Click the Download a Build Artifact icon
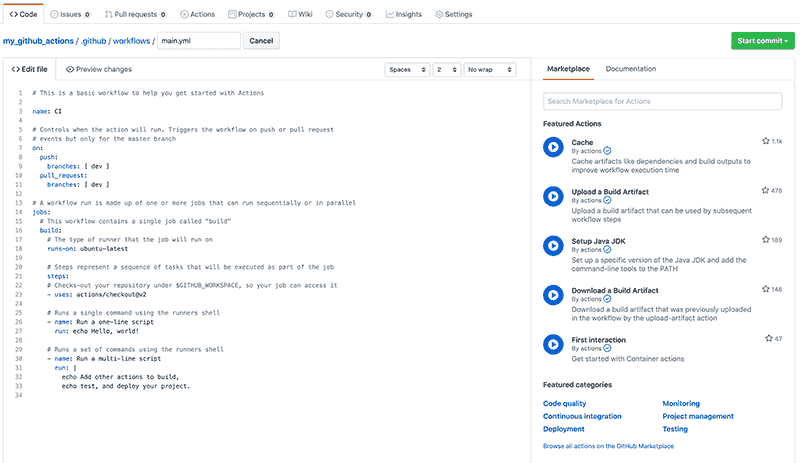This screenshot has width=800, height=463. click(x=552, y=294)
